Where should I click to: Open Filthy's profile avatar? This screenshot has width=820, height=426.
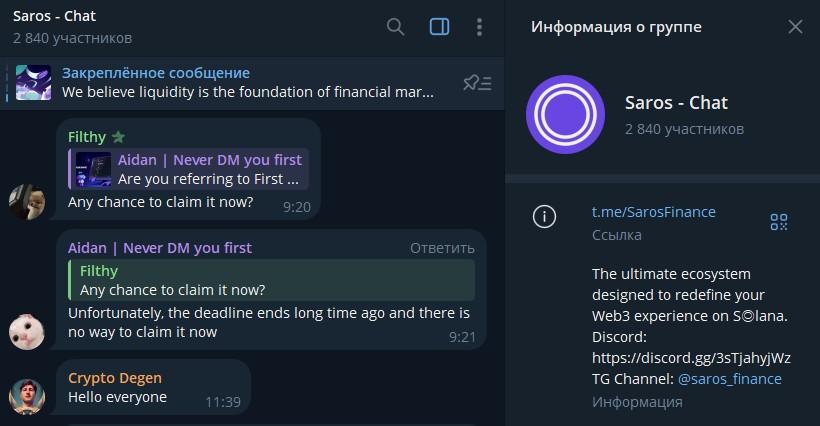tap(26, 200)
